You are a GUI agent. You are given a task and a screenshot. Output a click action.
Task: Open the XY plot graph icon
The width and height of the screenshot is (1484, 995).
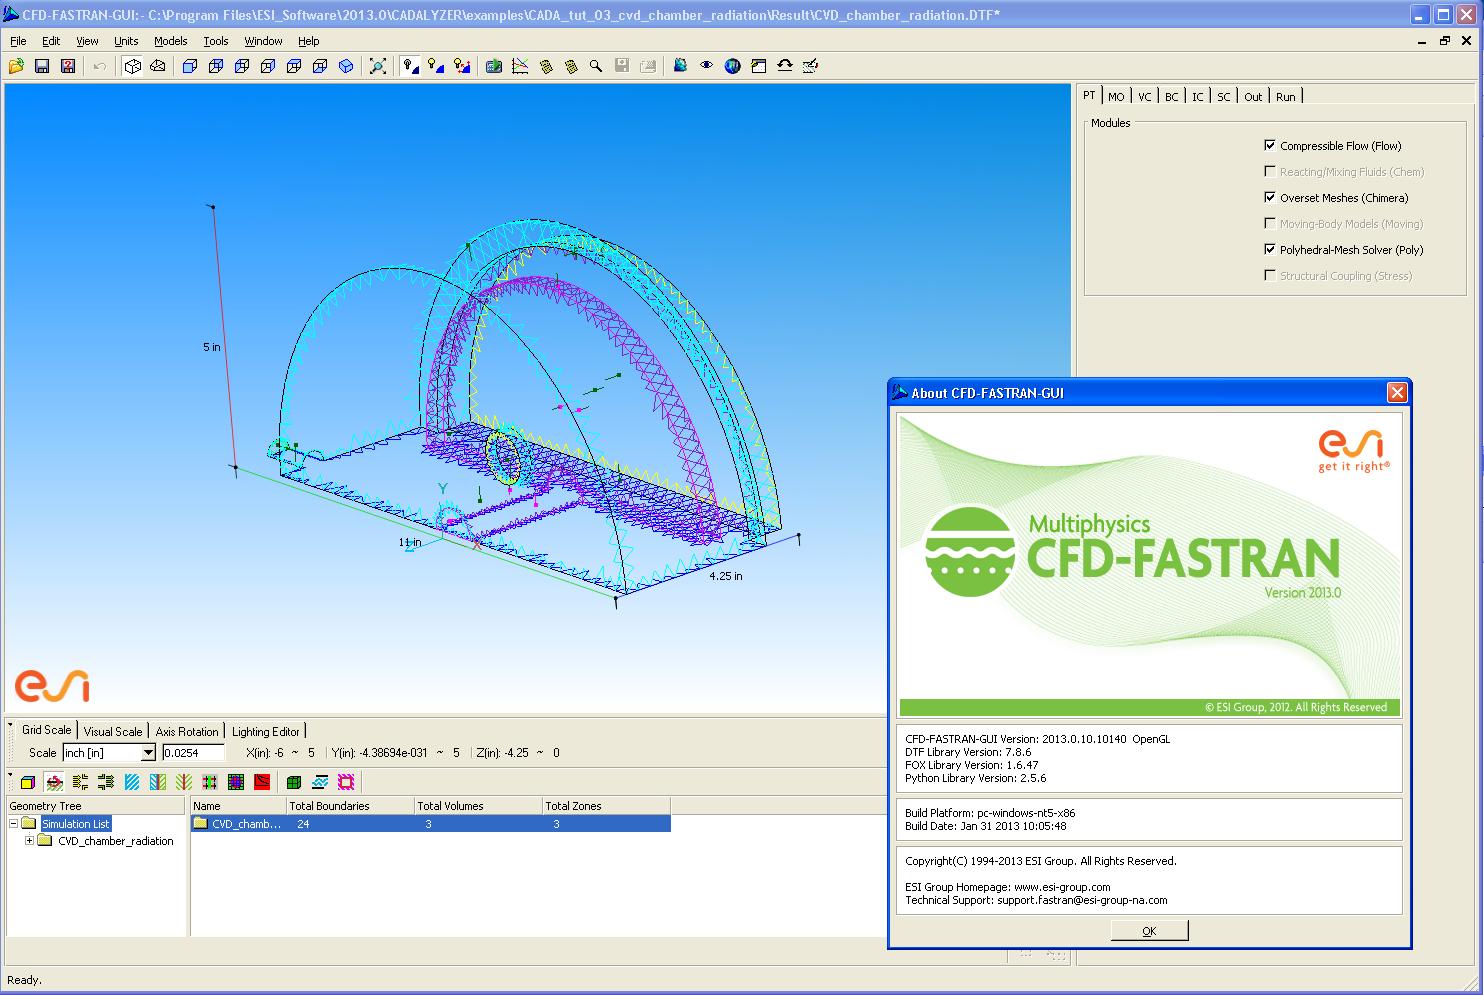coord(520,66)
